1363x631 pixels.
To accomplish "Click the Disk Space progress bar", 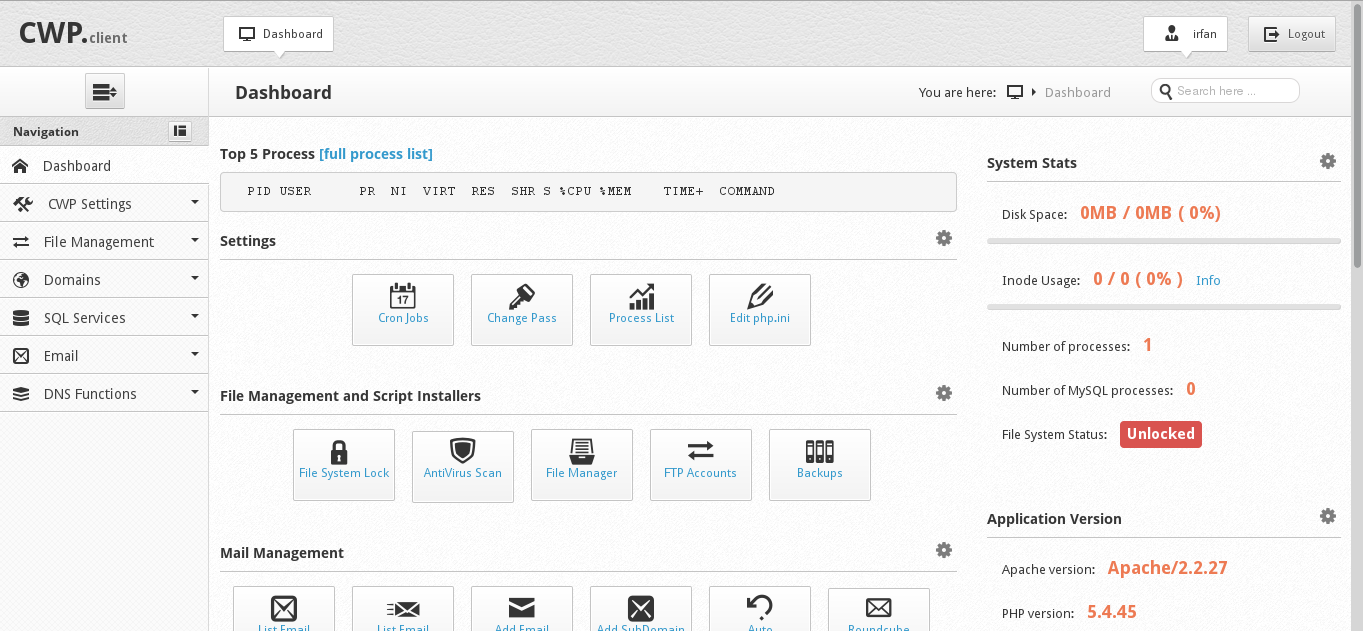I will point(1164,241).
